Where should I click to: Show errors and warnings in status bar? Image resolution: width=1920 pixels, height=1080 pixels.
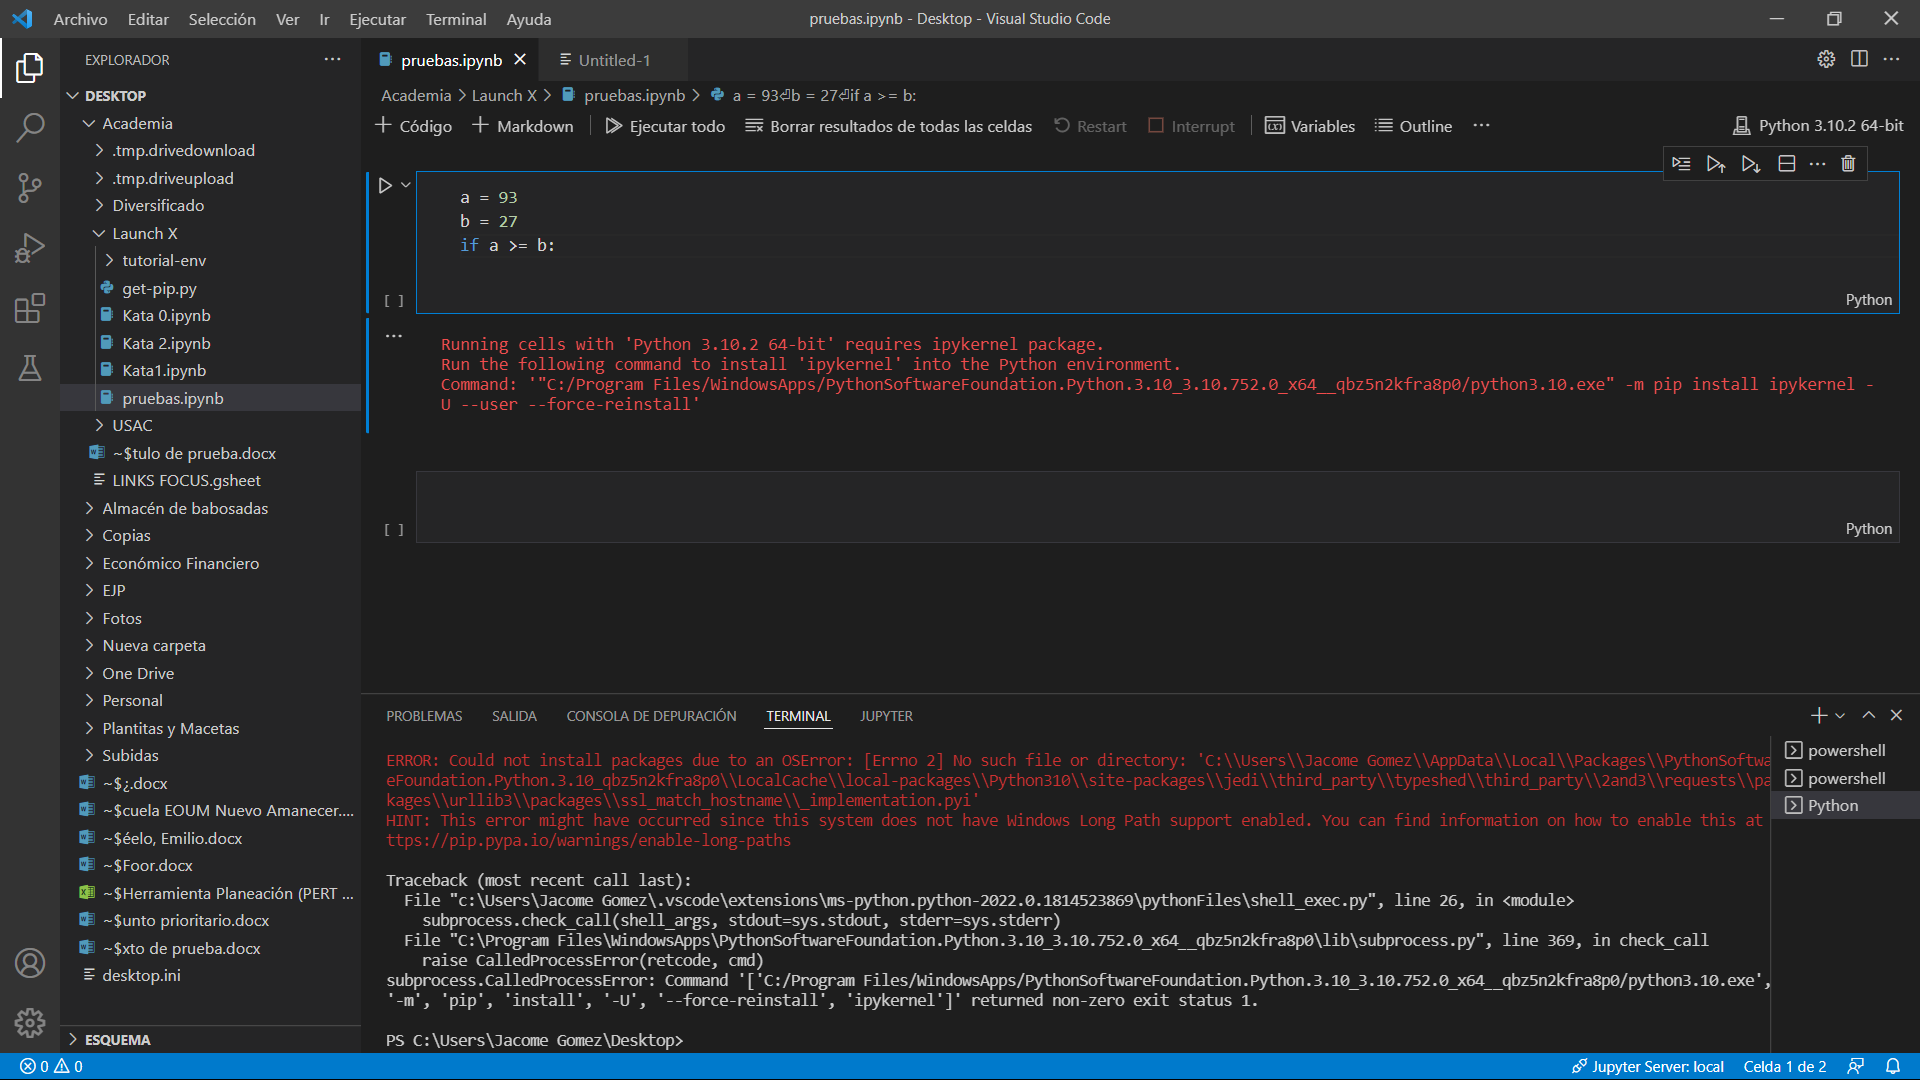point(51,1066)
